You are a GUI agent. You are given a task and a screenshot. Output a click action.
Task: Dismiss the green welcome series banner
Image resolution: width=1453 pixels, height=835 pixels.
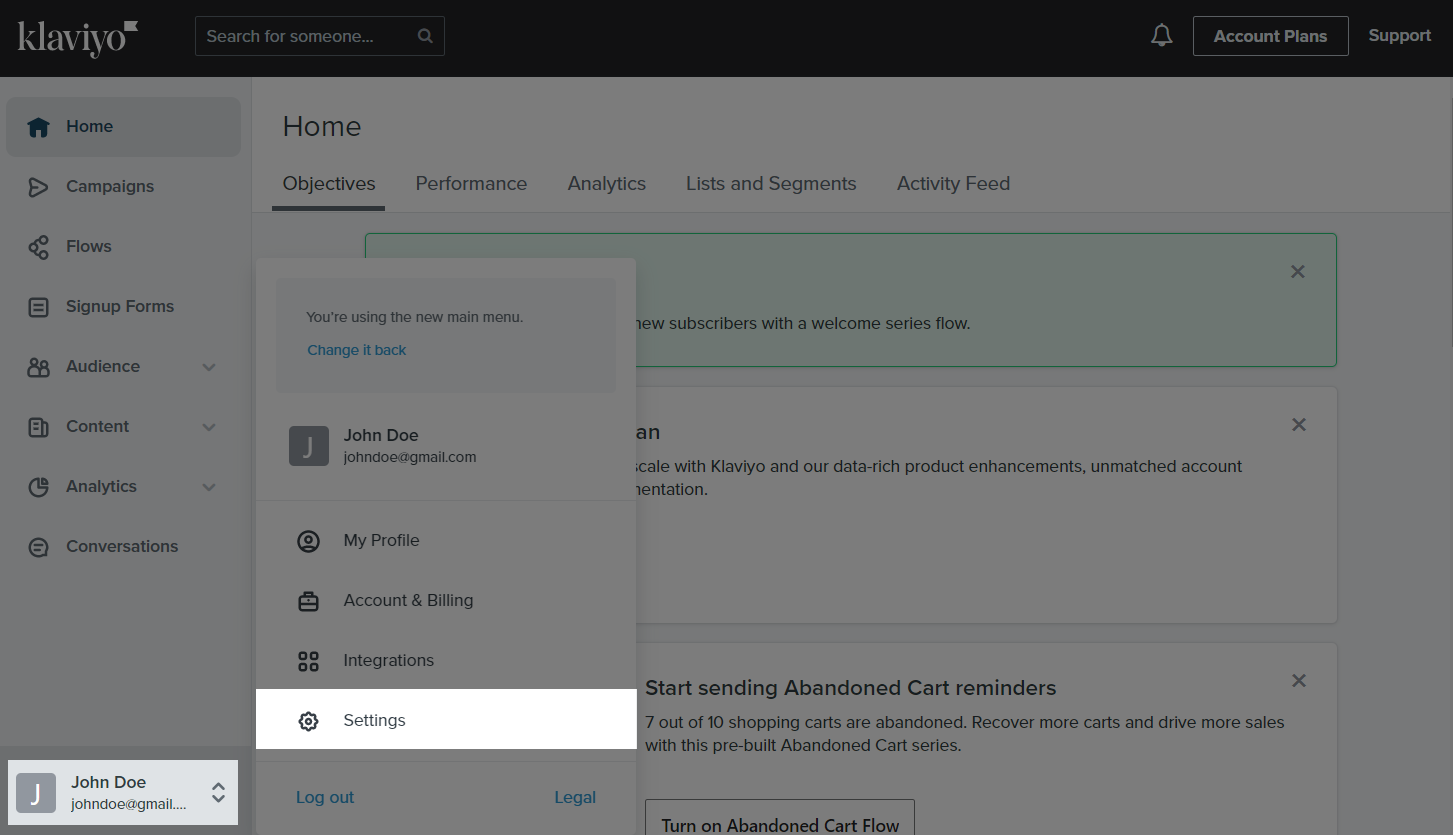click(1297, 271)
